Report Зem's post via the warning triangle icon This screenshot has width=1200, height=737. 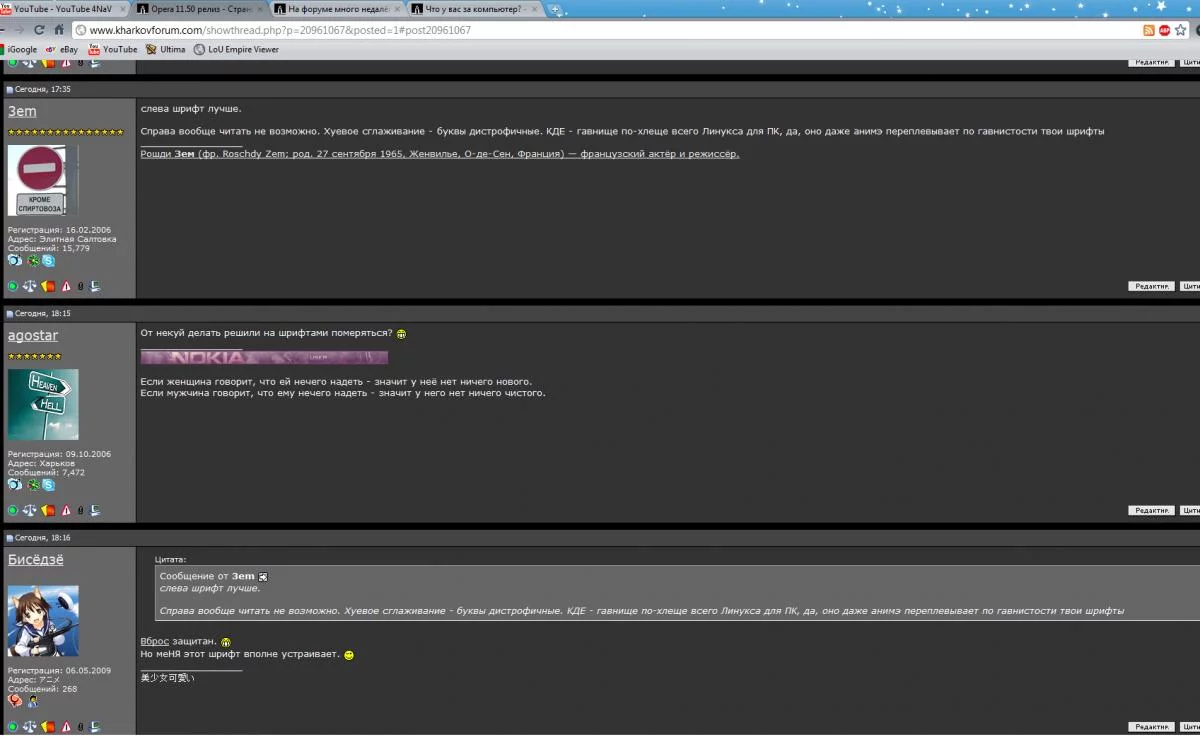(64, 285)
